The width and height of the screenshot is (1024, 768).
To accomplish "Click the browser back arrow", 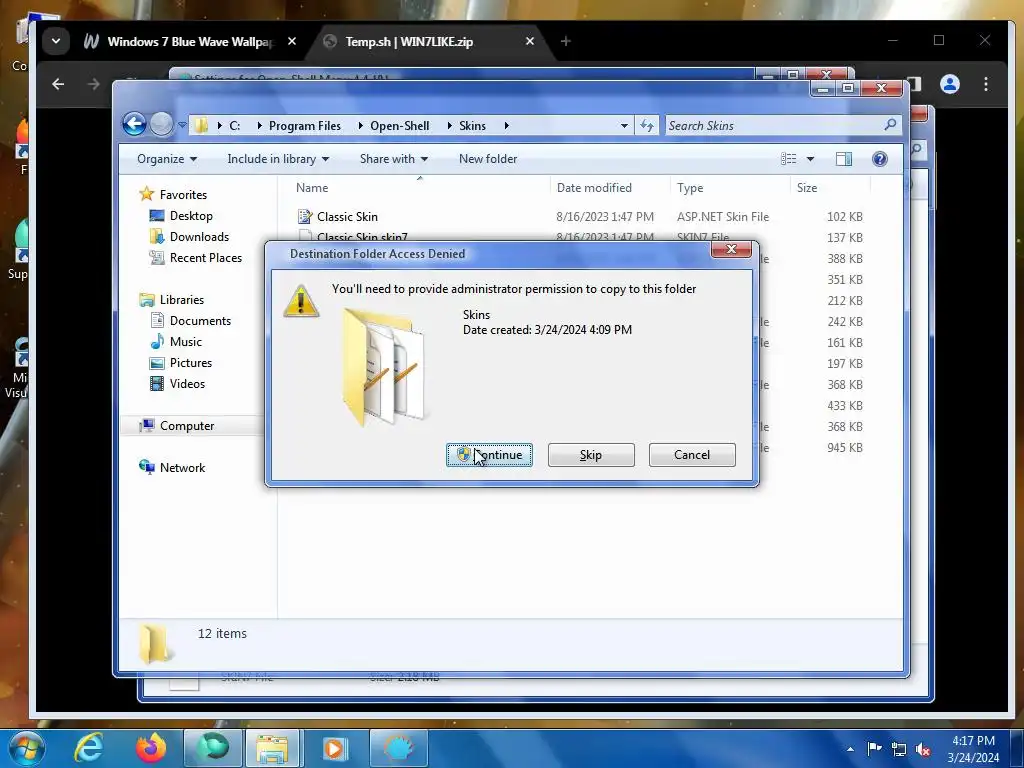I will [58, 84].
